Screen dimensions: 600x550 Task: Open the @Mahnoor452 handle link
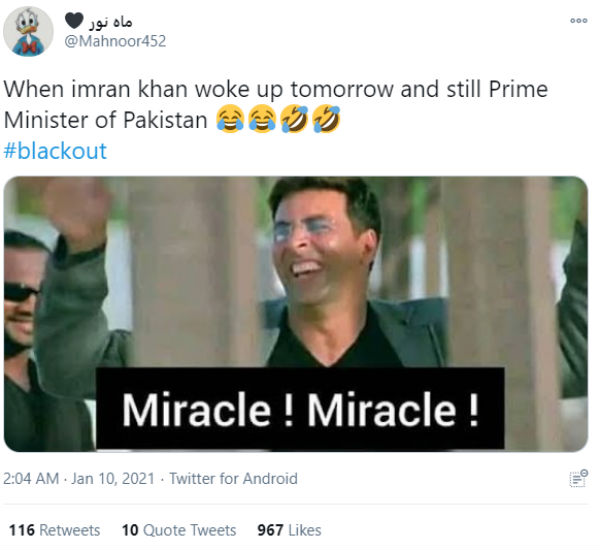tap(115, 41)
